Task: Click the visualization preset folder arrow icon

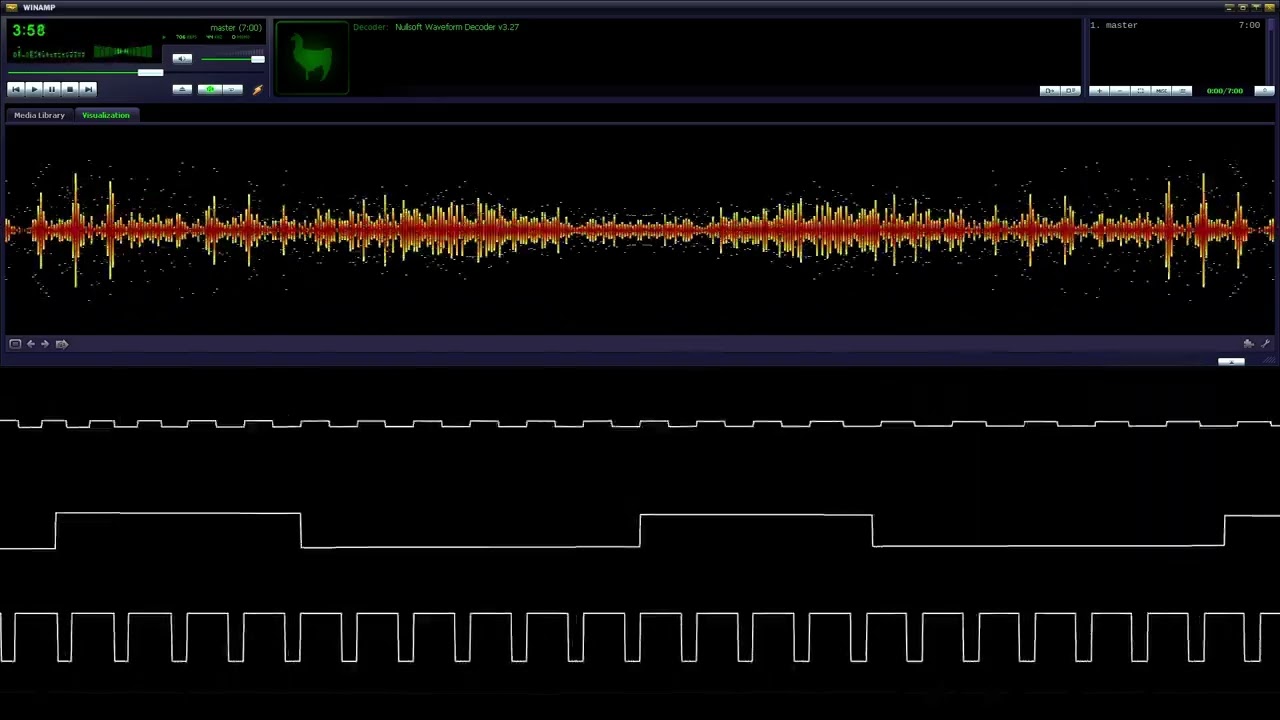Action: pos(61,344)
